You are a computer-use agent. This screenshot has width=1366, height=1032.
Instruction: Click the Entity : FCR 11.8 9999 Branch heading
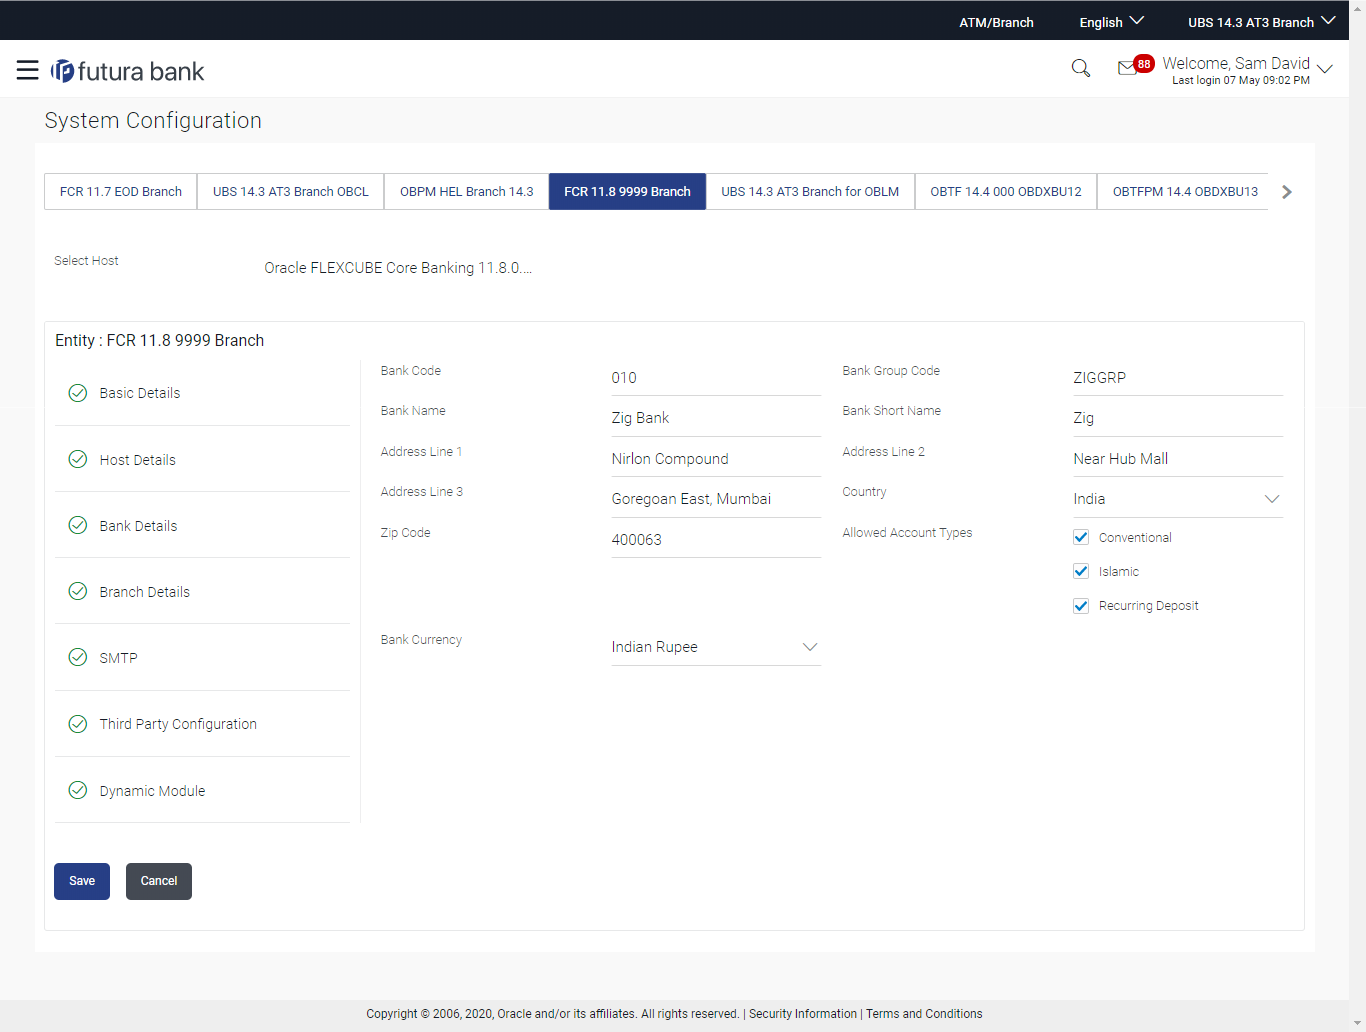[x=160, y=340]
